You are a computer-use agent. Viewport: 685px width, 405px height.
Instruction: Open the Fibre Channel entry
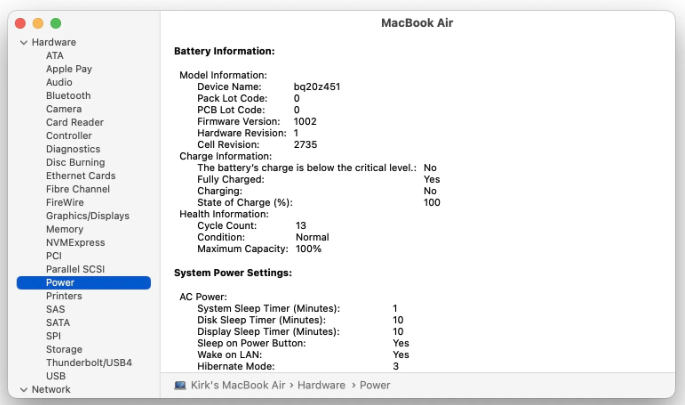pyautogui.click(x=78, y=189)
